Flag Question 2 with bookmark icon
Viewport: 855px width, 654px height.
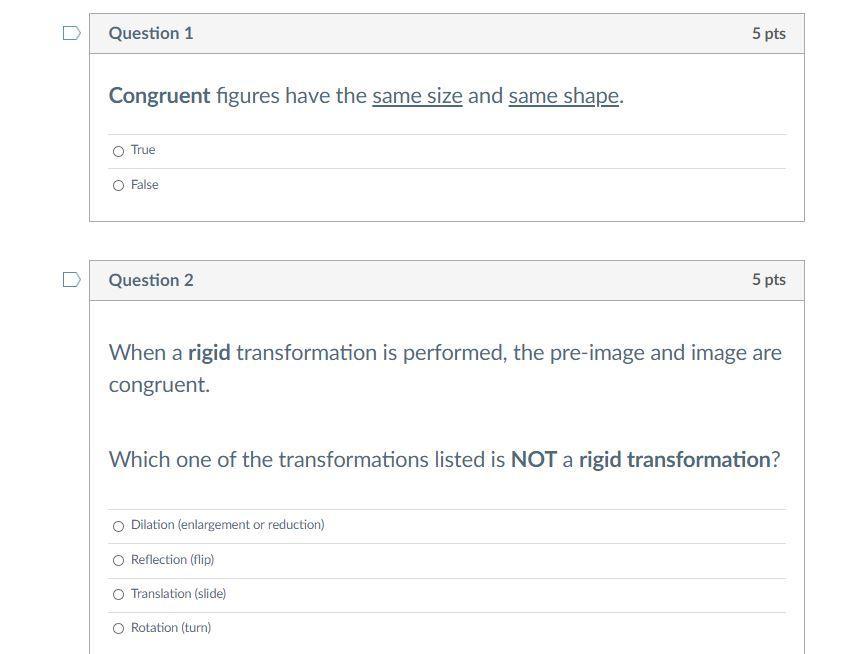71,280
